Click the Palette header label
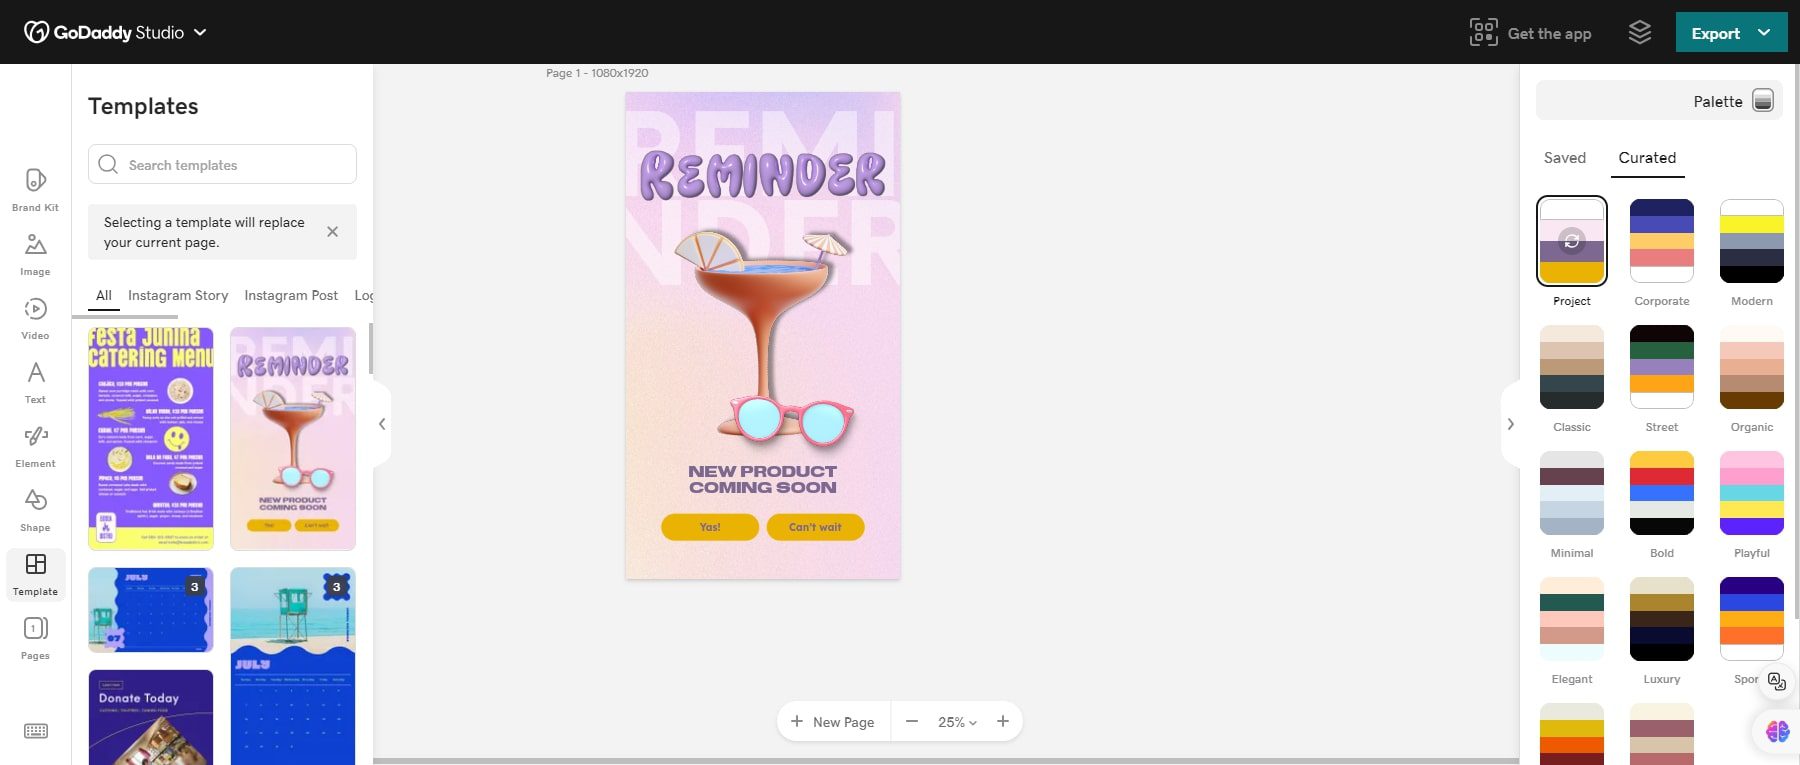 [1717, 101]
